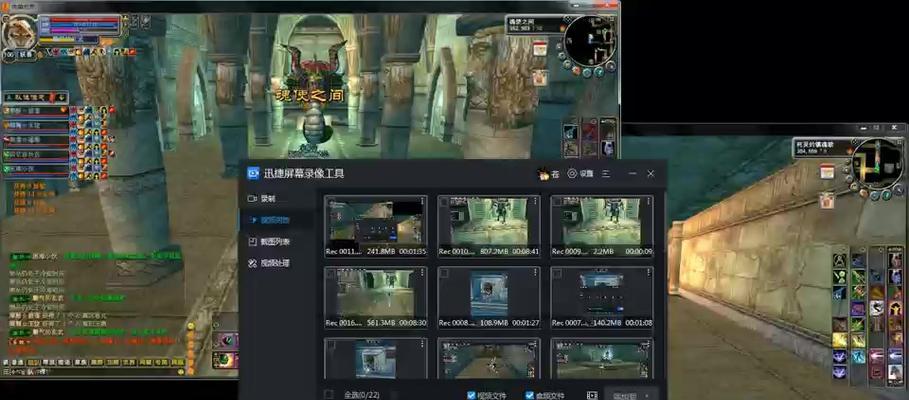Click the VIP crown icon
909x400 pixels.
click(543, 173)
